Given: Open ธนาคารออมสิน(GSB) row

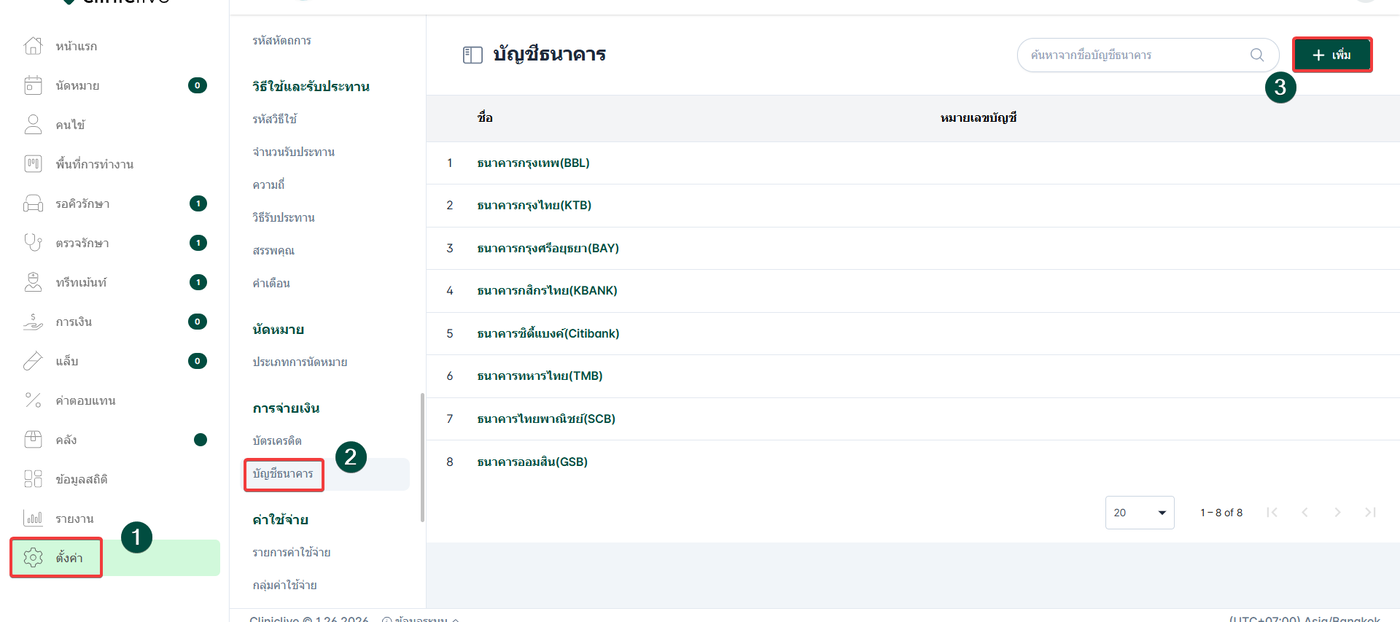Looking at the screenshot, I should coord(913,462).
